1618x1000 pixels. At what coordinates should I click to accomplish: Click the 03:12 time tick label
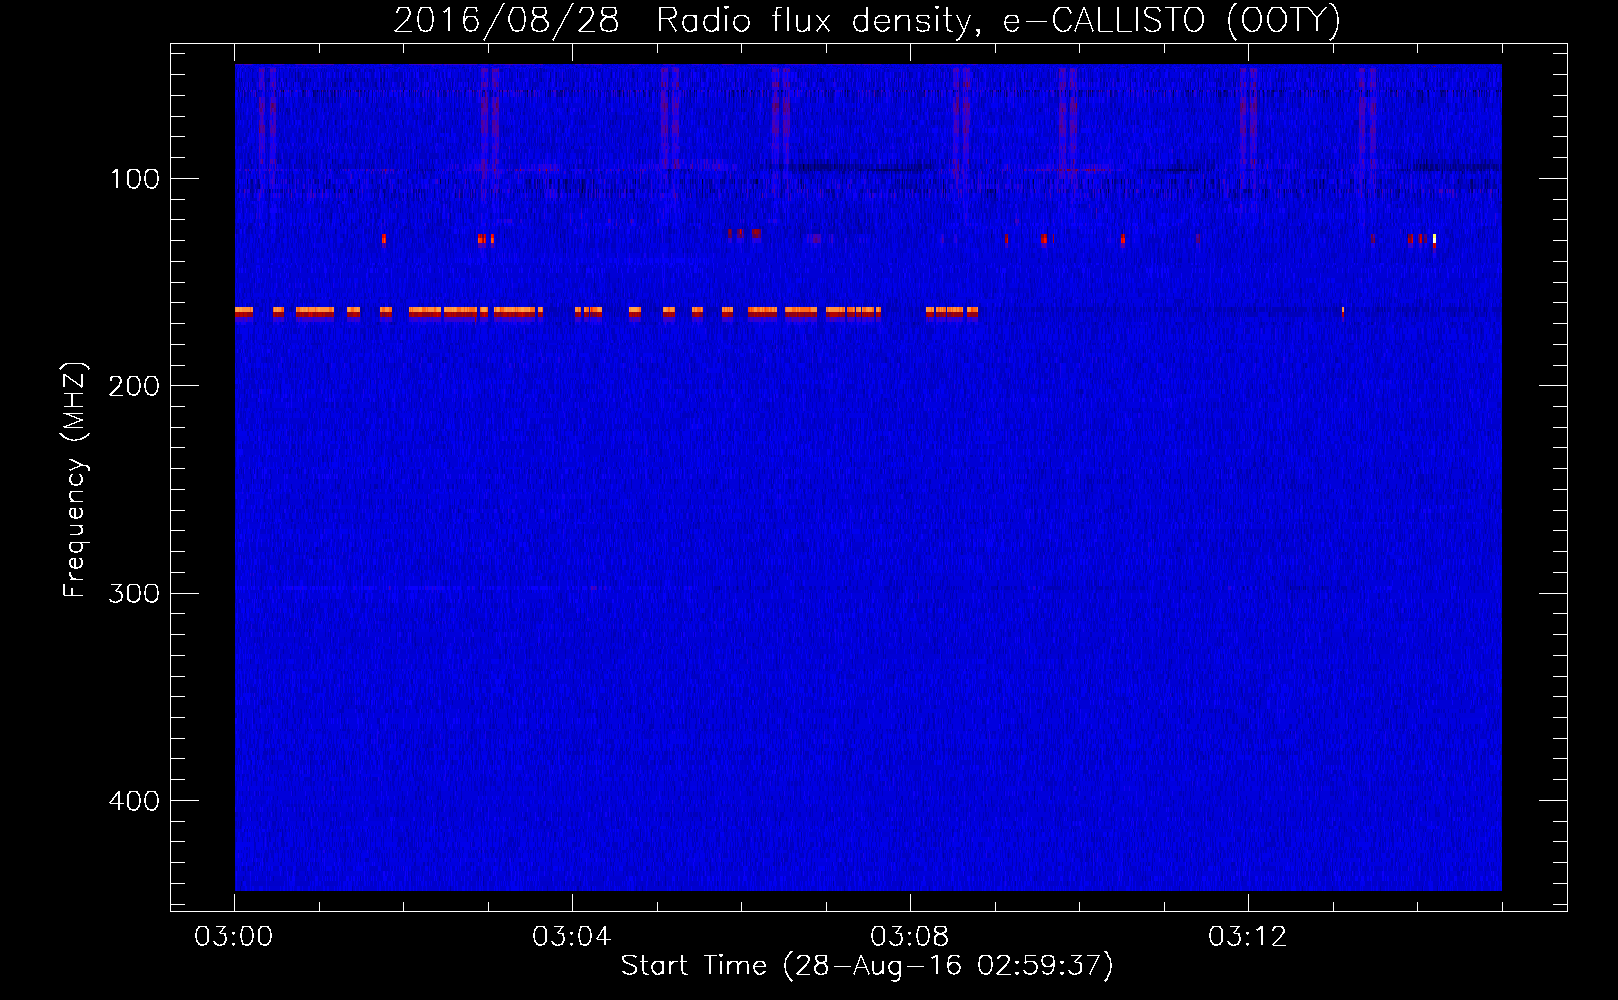1248,937
